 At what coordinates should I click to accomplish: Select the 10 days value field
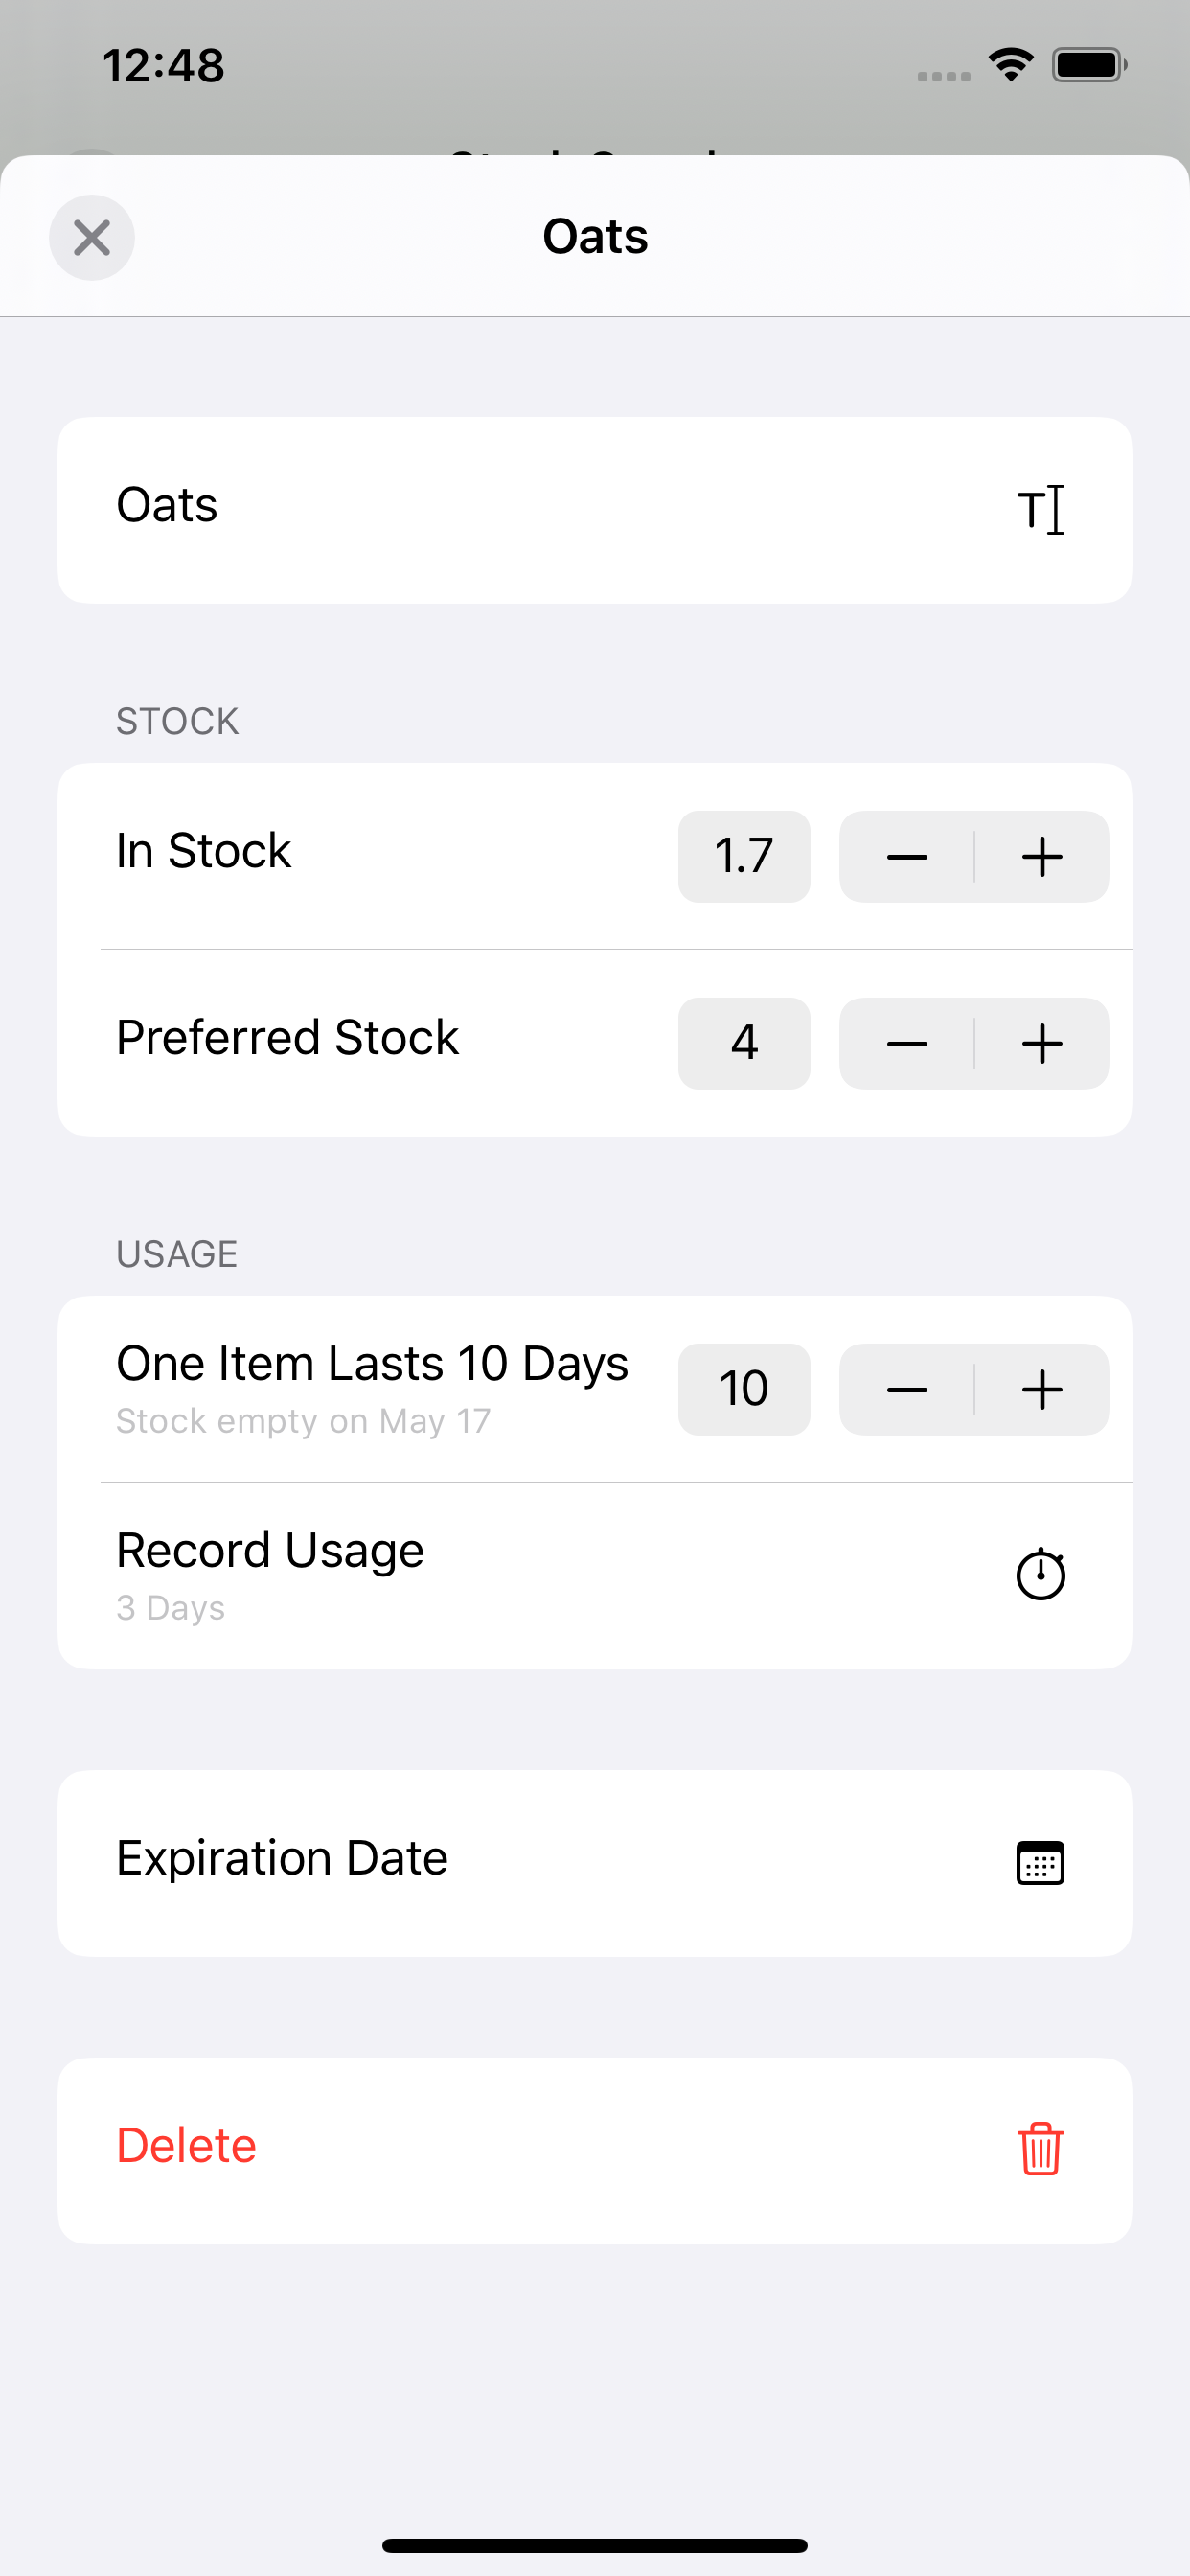(744, 1390)
